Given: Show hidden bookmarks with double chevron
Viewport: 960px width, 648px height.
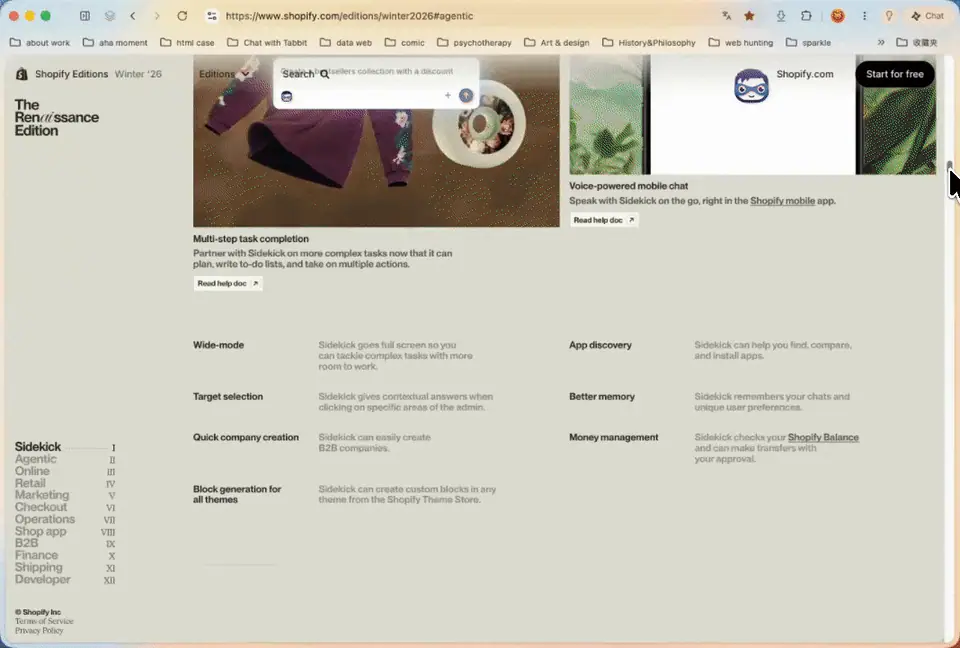Looking at the screenshot, I should click(x=880, y=42).
